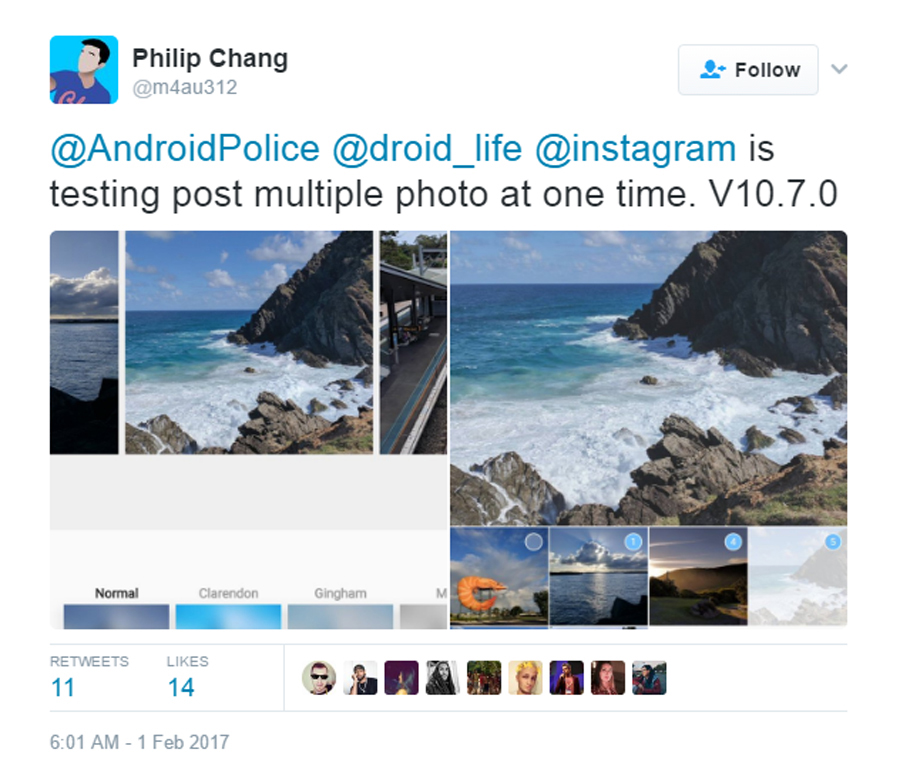Open the @AndroidPolice mention link

[185, 148]
